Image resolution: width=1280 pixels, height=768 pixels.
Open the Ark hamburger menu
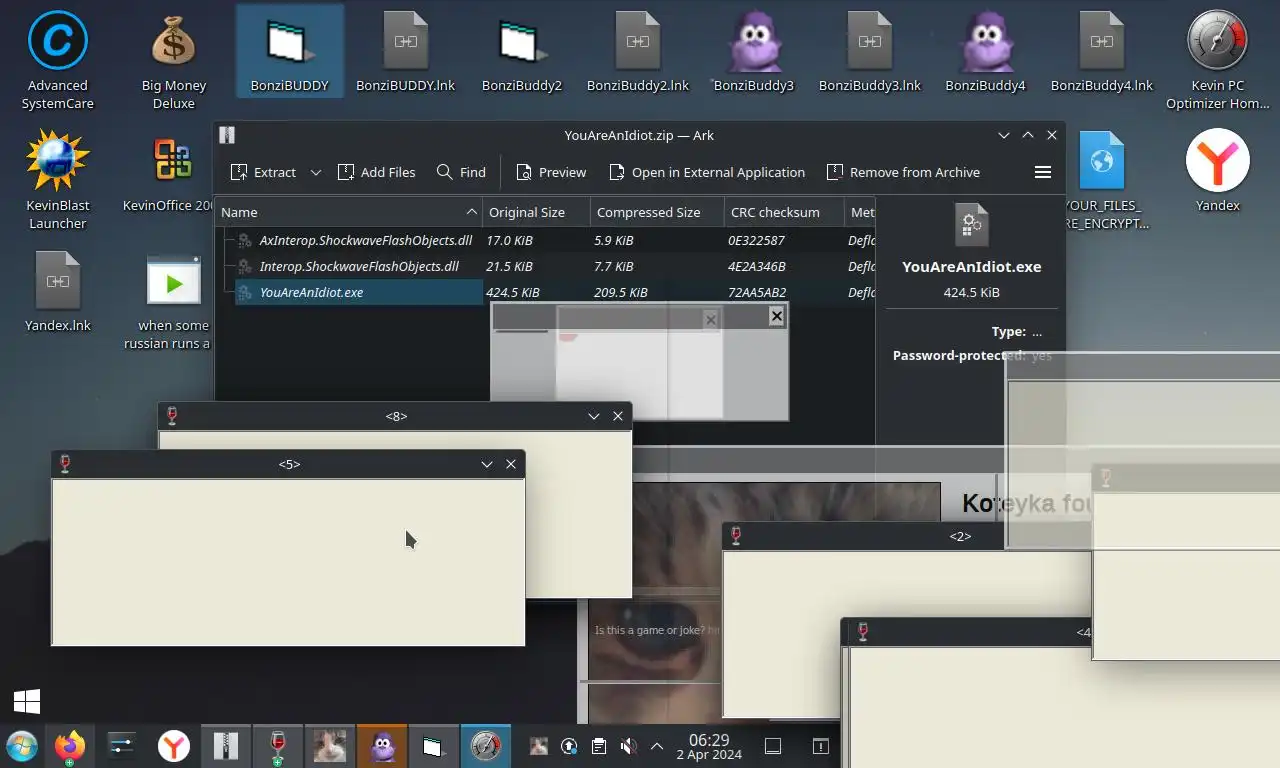1042,172
